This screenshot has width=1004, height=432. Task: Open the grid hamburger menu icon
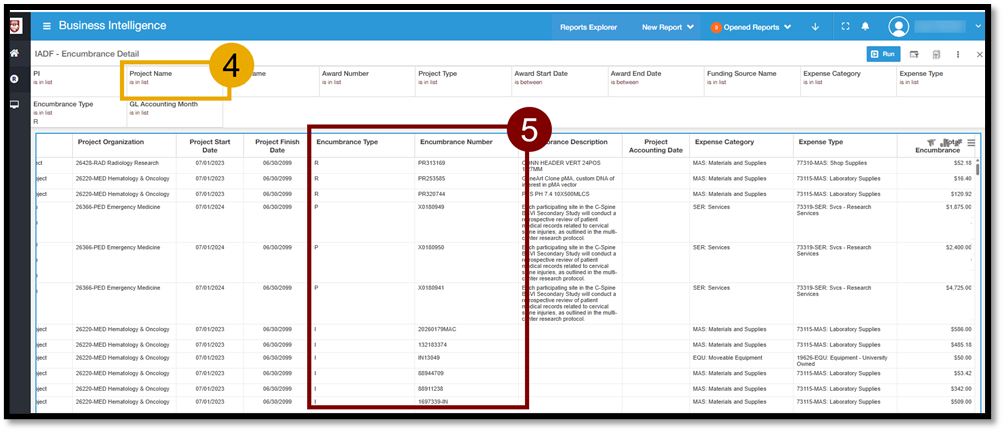(x=971, y=142)
